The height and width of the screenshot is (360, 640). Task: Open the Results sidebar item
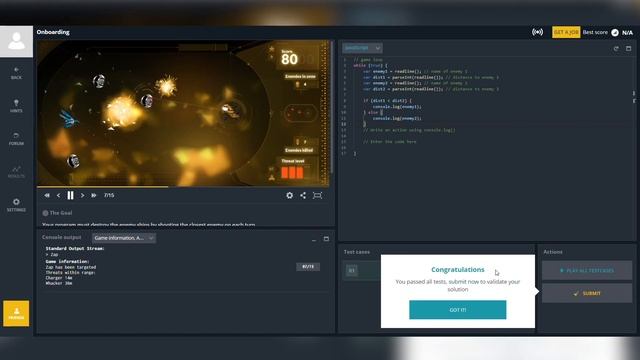coord(16,172)
